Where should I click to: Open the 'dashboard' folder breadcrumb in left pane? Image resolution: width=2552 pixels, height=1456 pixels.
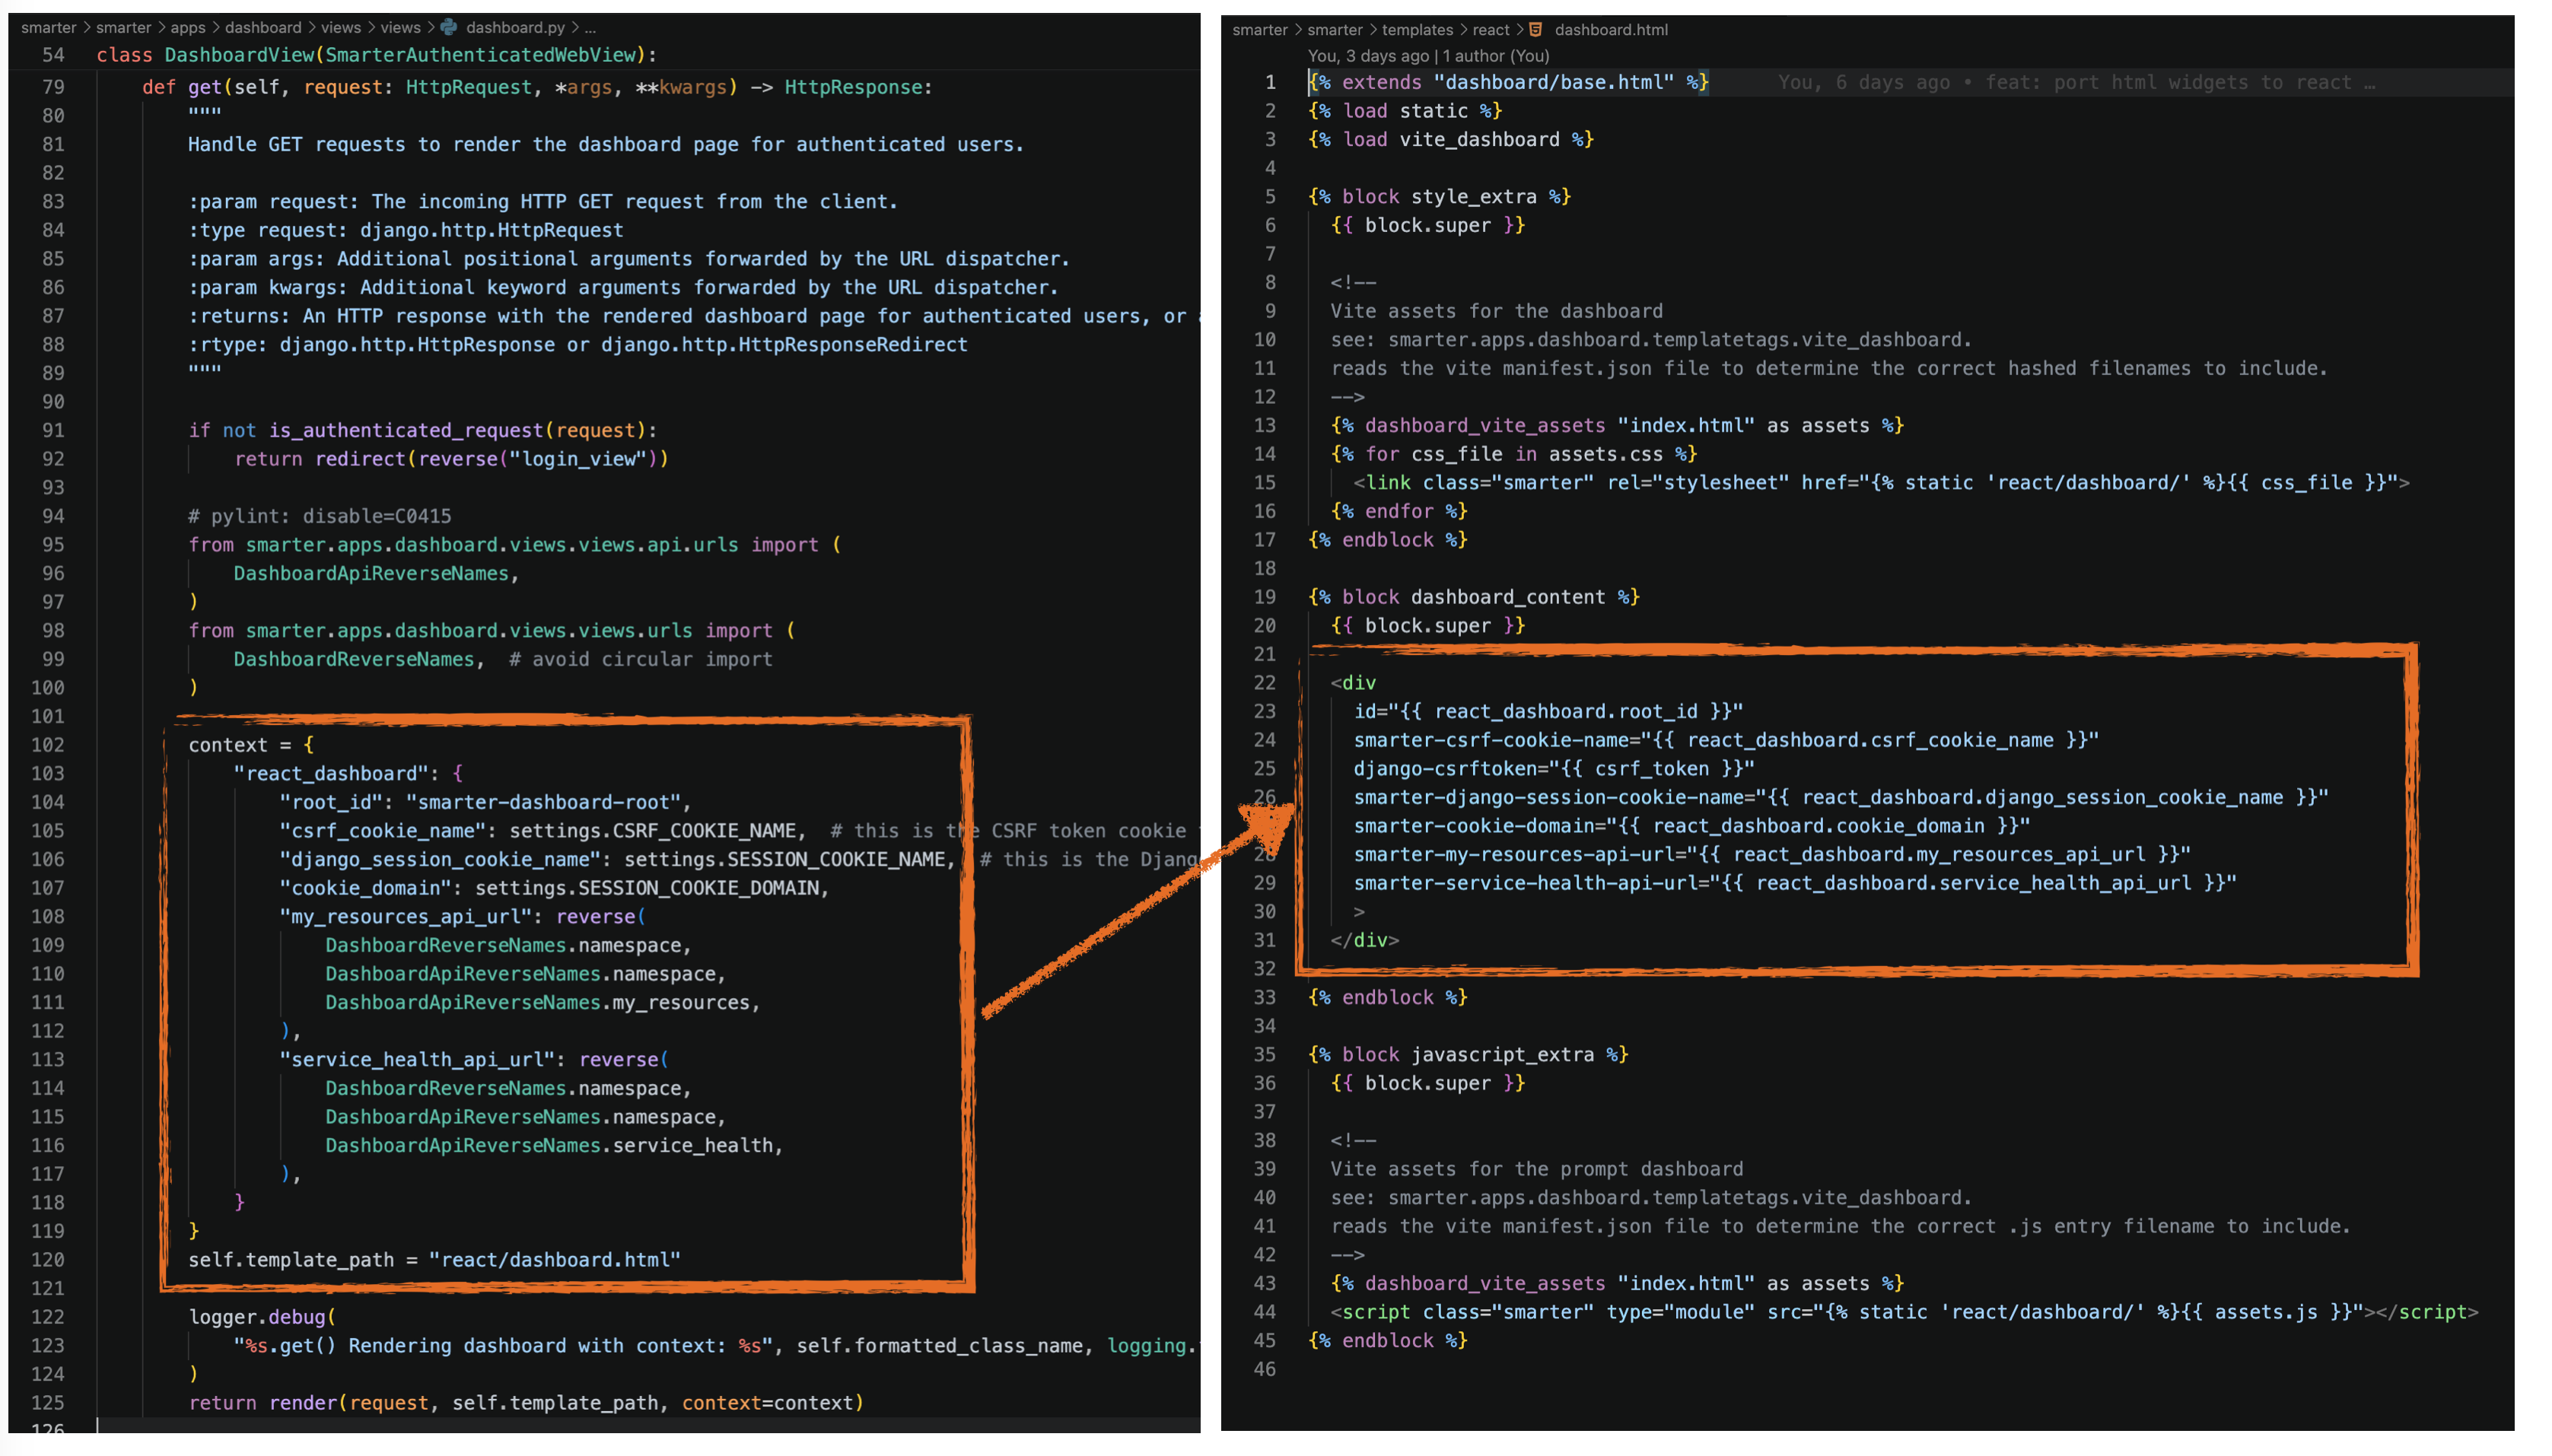263,27
